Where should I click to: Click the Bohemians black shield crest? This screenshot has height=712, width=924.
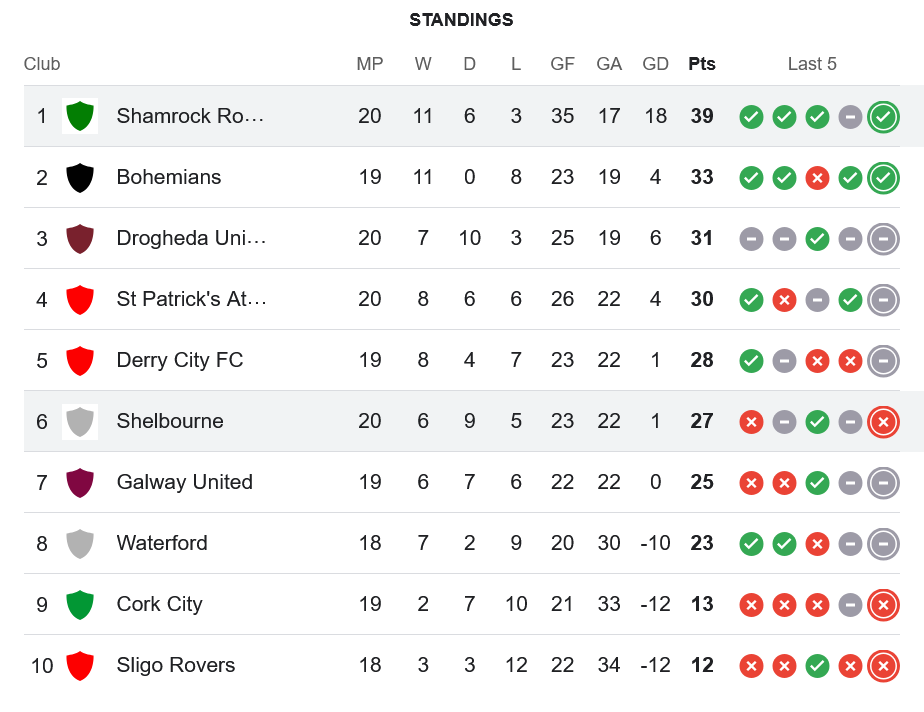79,177
